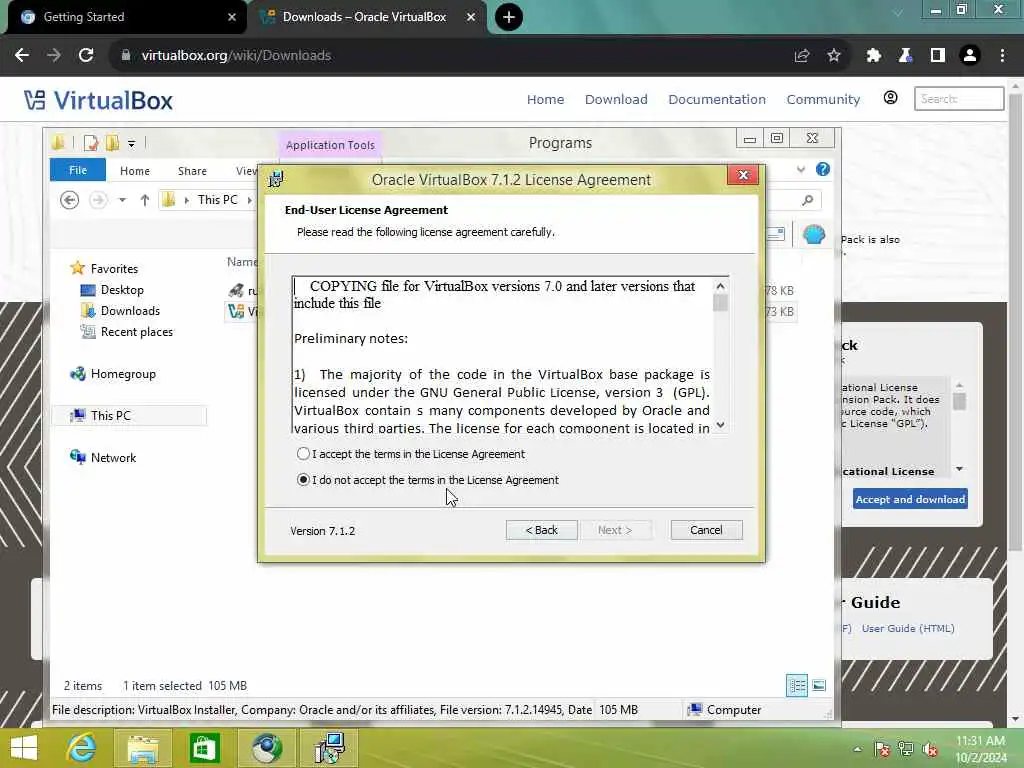Select Application Tools contextual tab
1024x768 pixels.
pyautogui.click(x=330, y=145)
